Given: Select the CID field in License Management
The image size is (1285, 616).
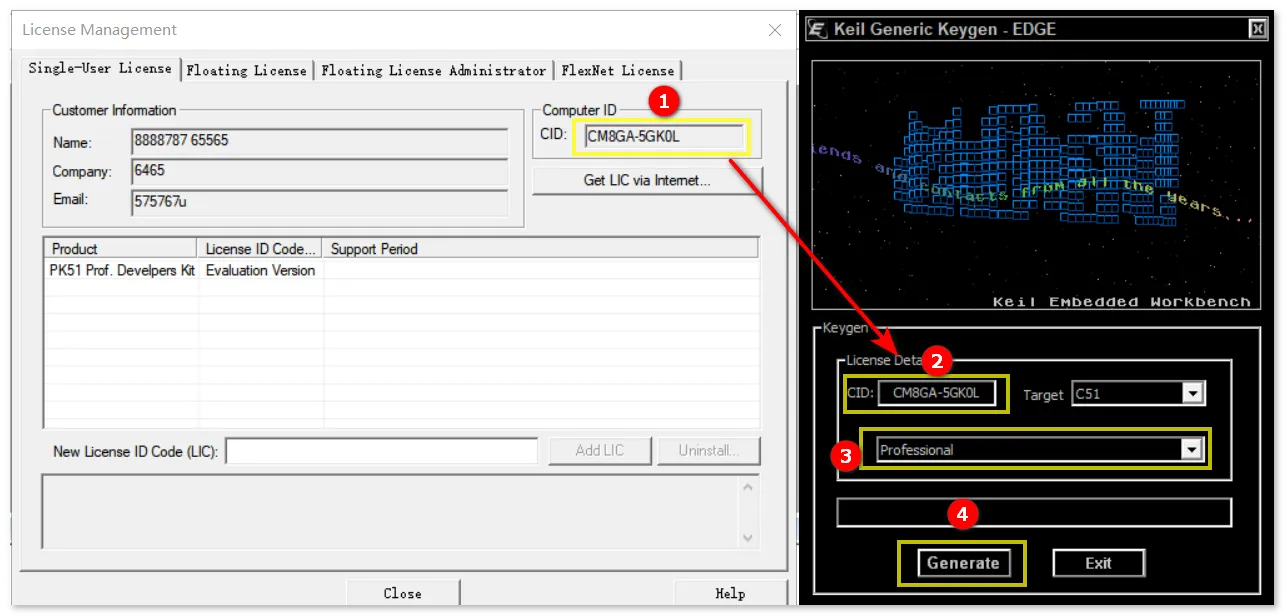Looking at the screenshot, I should point(664,137).
